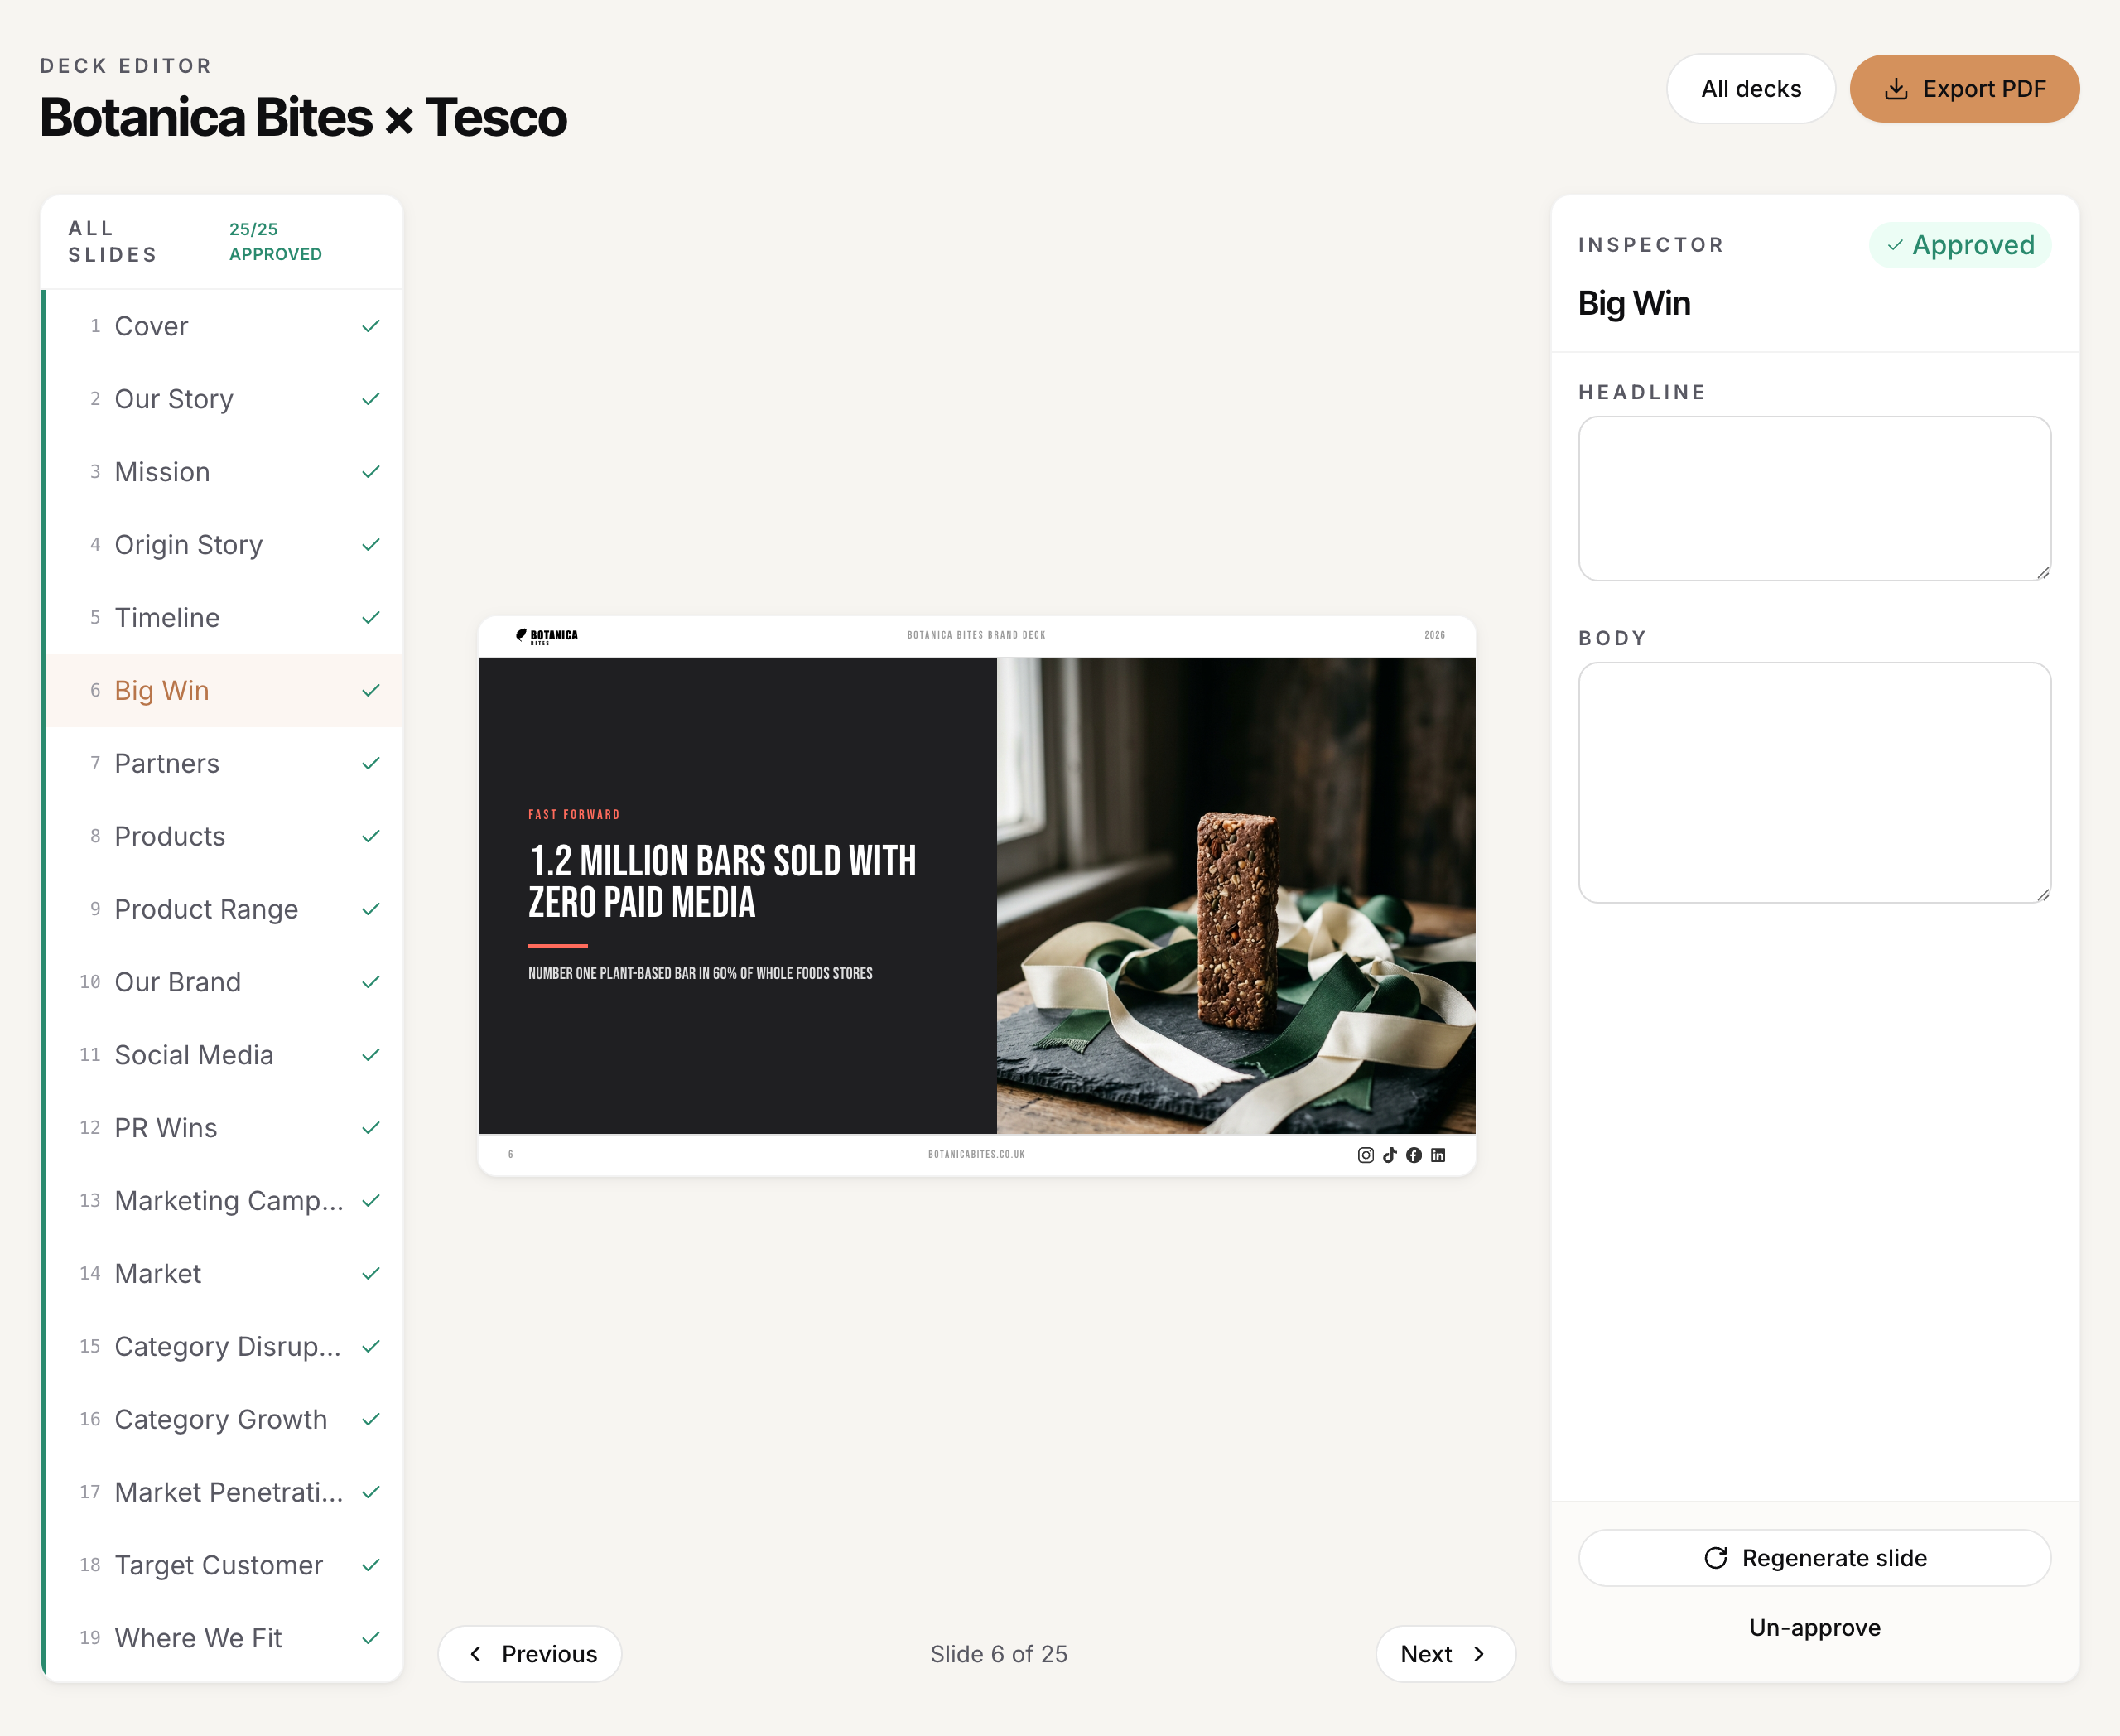Click the Un-approve link

click(x=1814, y=1627)
